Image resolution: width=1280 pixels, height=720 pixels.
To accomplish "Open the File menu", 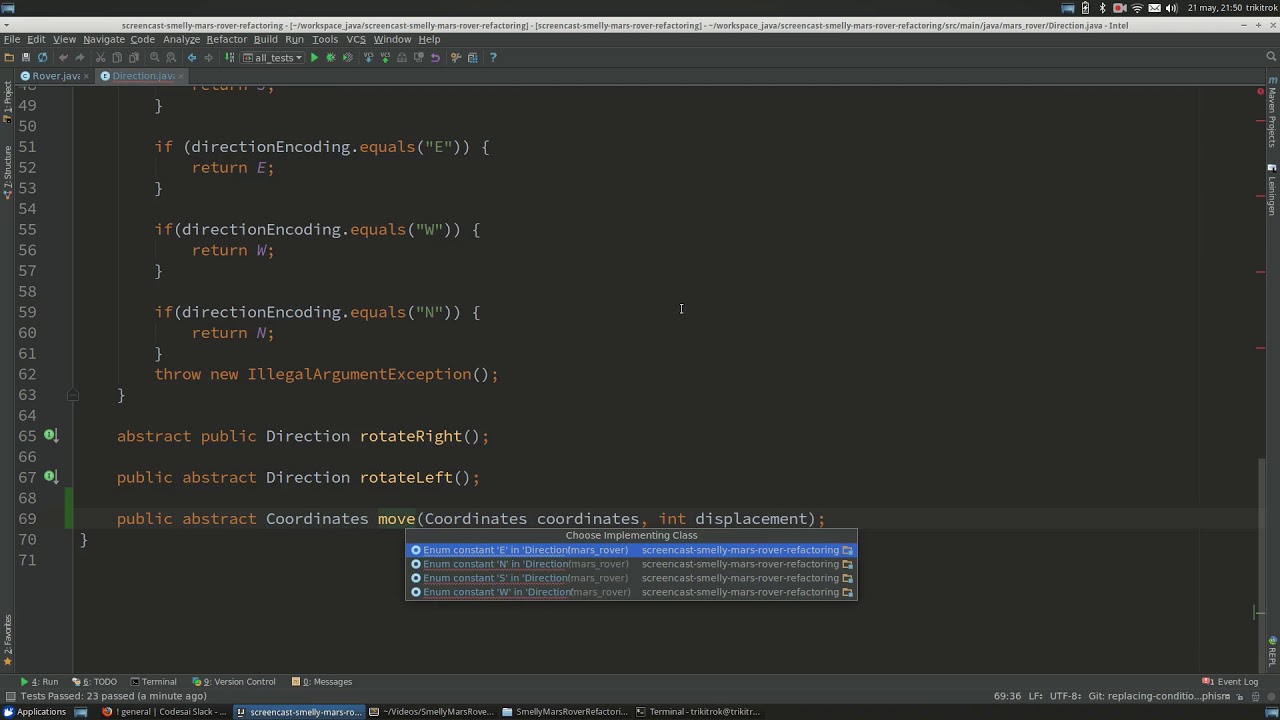I will pyautogui.click(x=12, y=39).
